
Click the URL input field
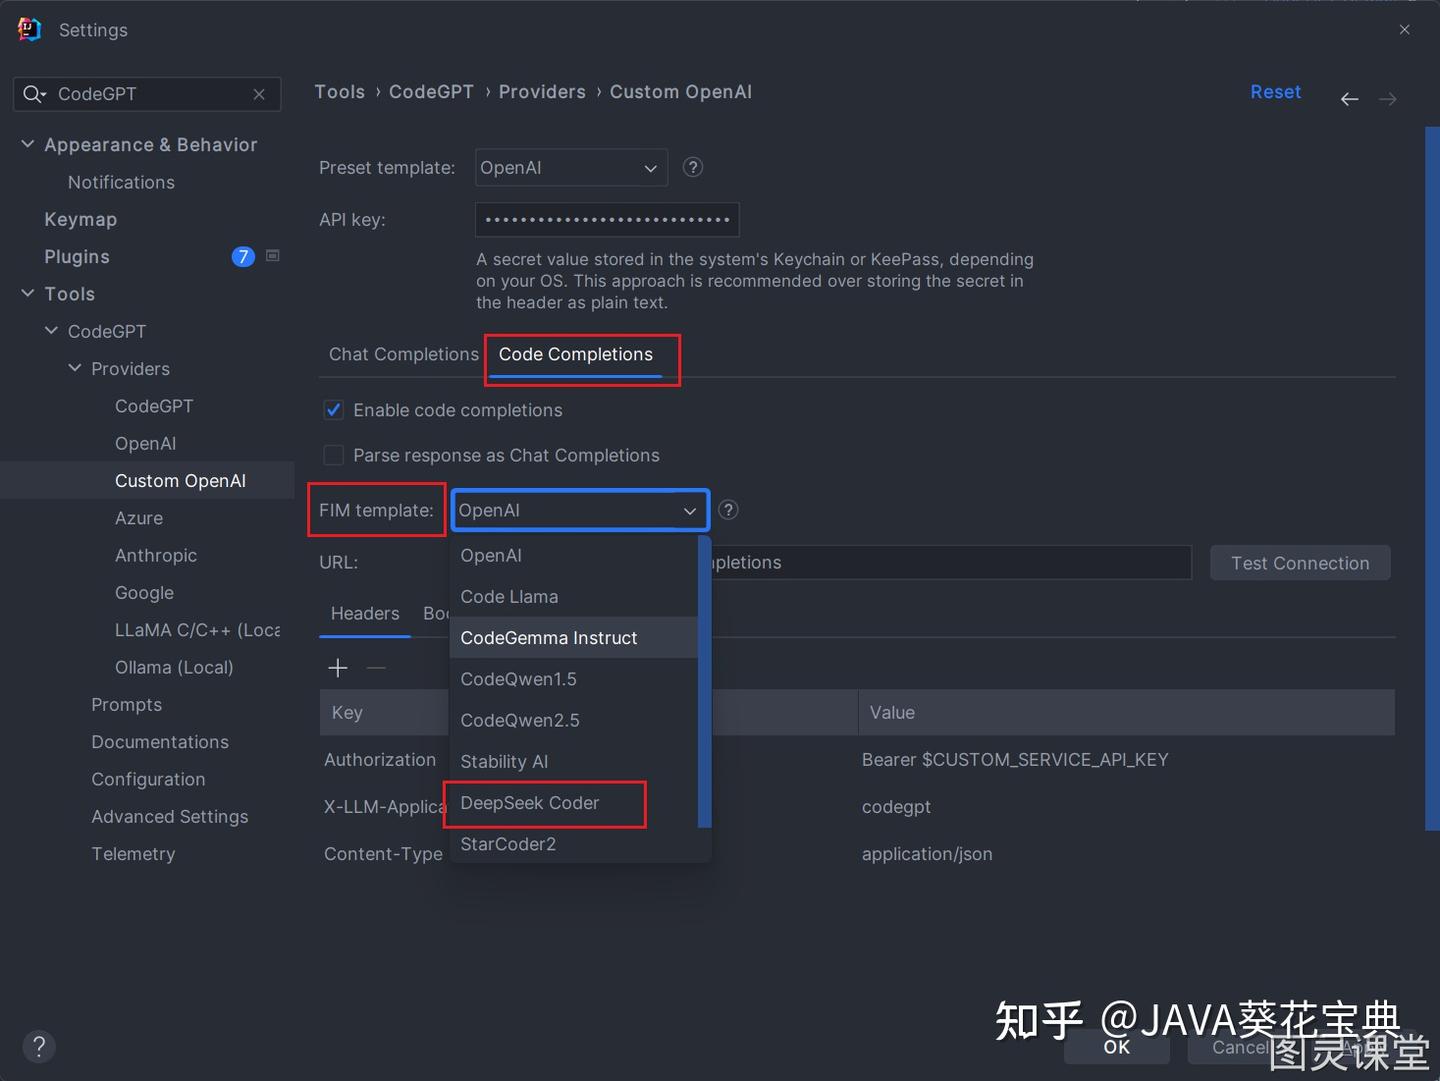tap(950, 562)
